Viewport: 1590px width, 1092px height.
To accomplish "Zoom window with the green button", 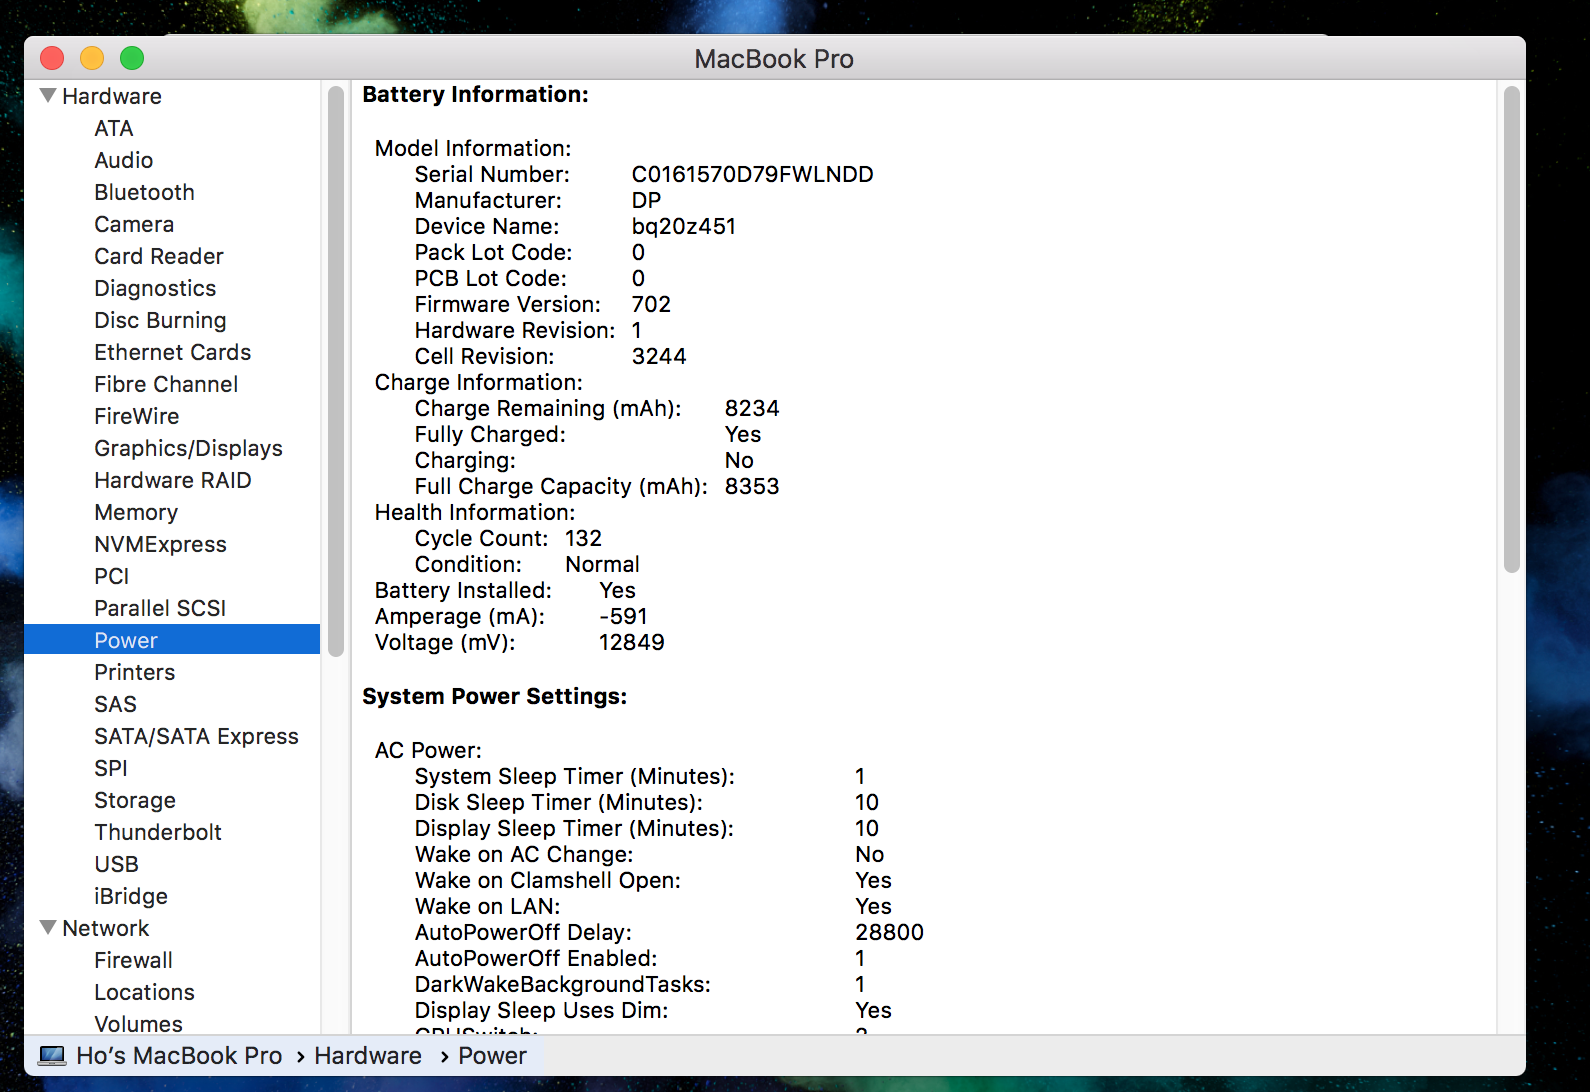I will 132,58.
